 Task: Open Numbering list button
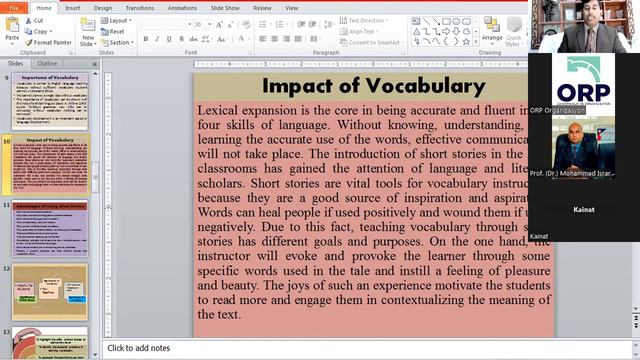[282, 24]
